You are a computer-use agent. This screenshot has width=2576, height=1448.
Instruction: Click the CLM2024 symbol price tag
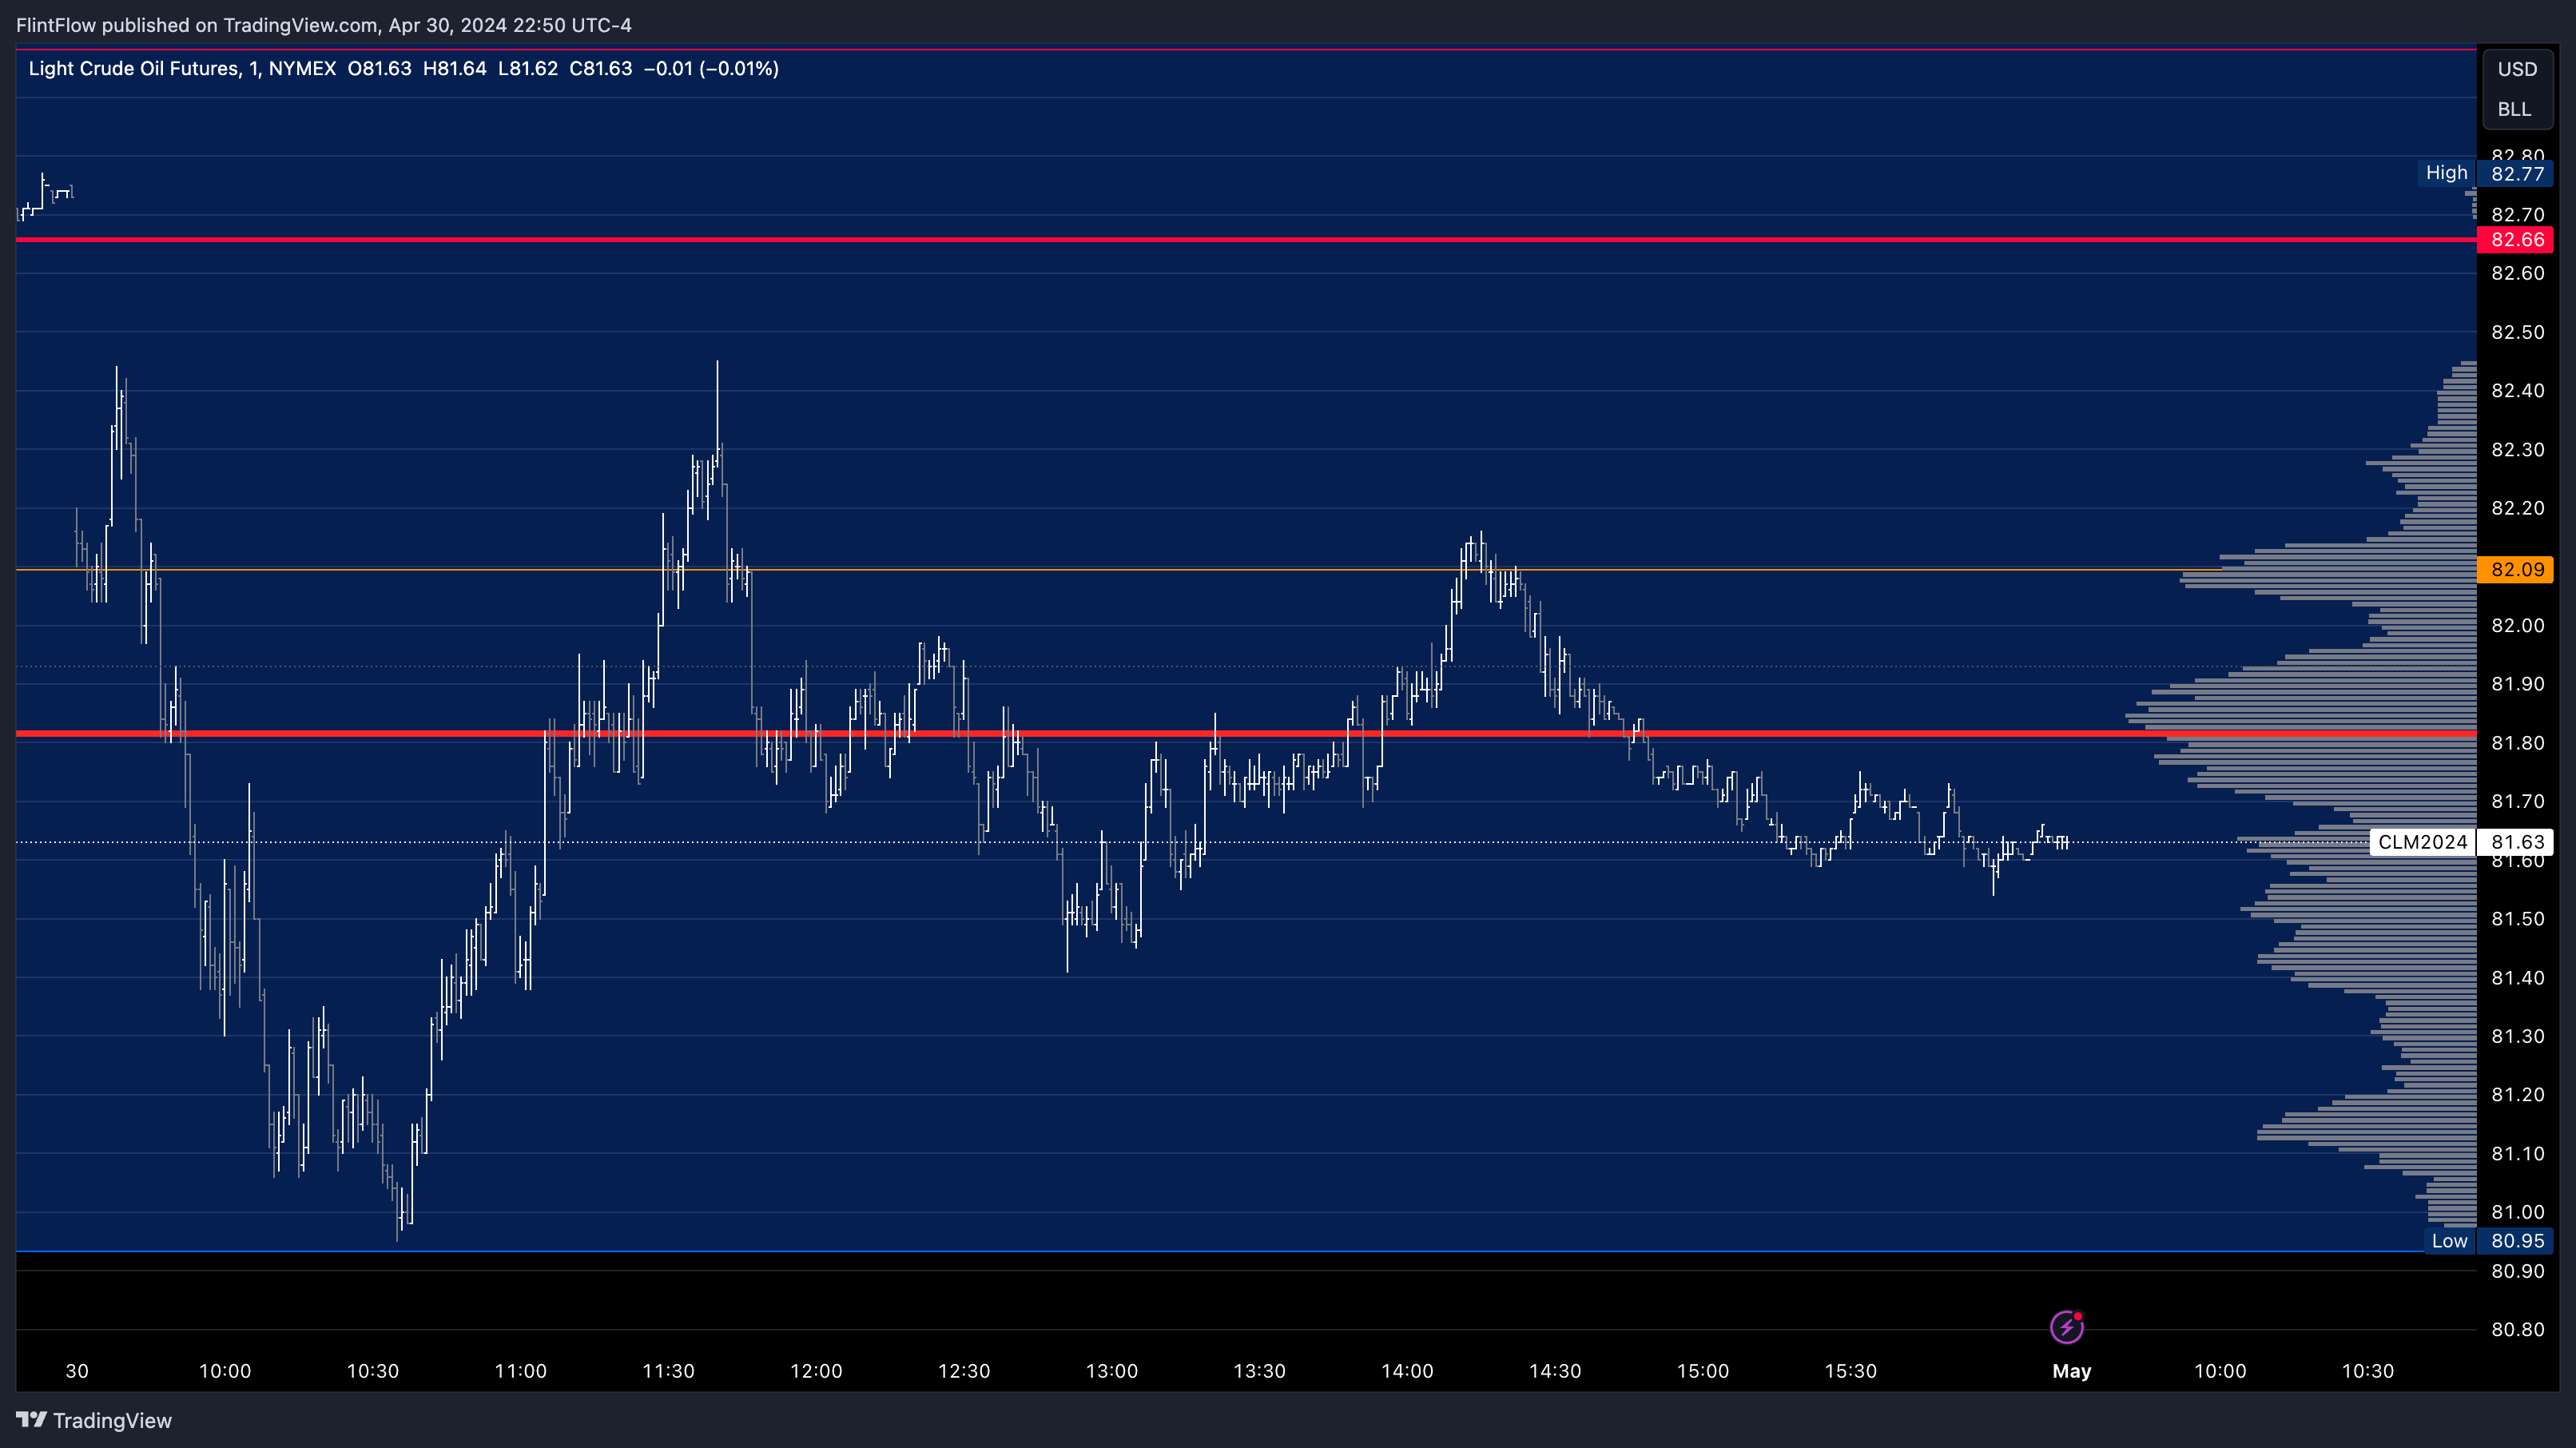(2422, 842)
